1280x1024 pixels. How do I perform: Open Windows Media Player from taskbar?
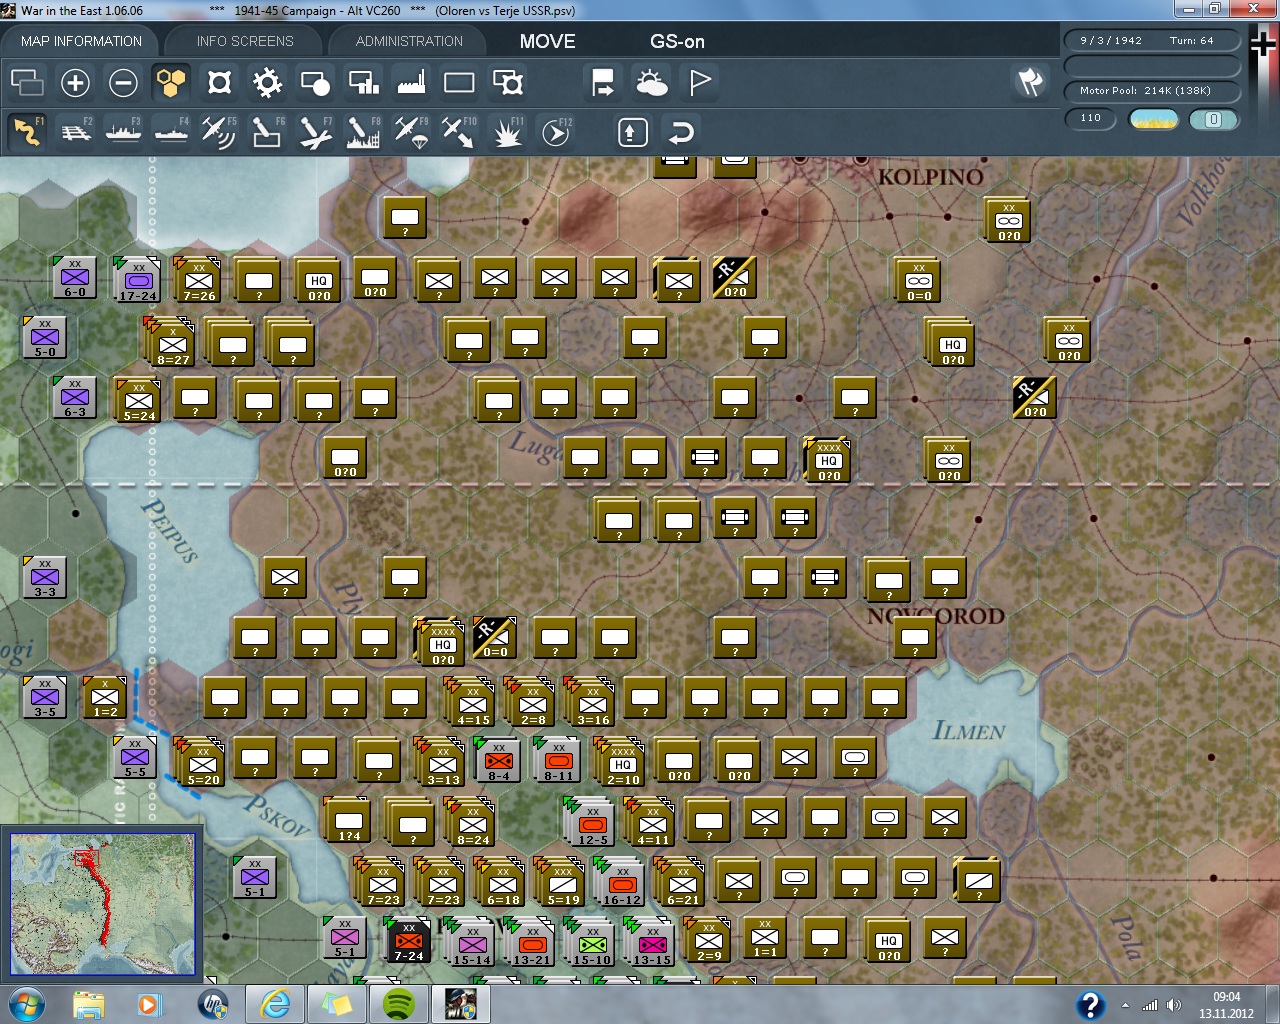(x=149, y=1004)
